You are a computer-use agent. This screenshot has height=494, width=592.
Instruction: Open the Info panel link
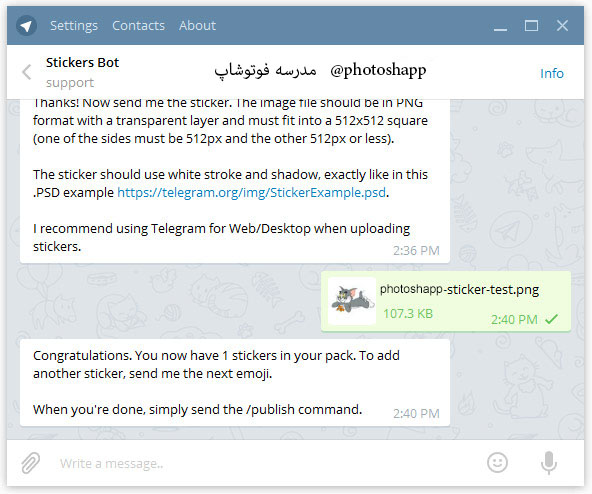[x=552, y=73]
